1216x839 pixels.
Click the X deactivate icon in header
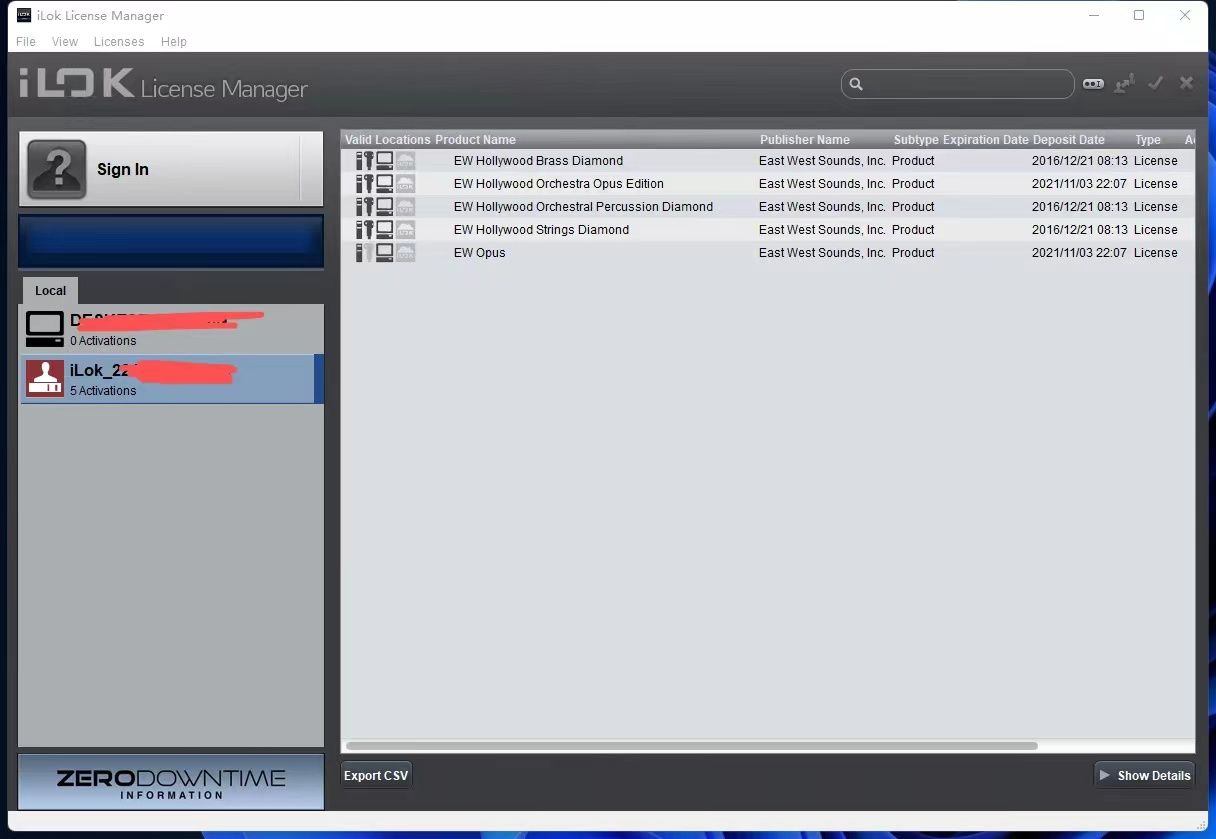(x=1186, y=83)
